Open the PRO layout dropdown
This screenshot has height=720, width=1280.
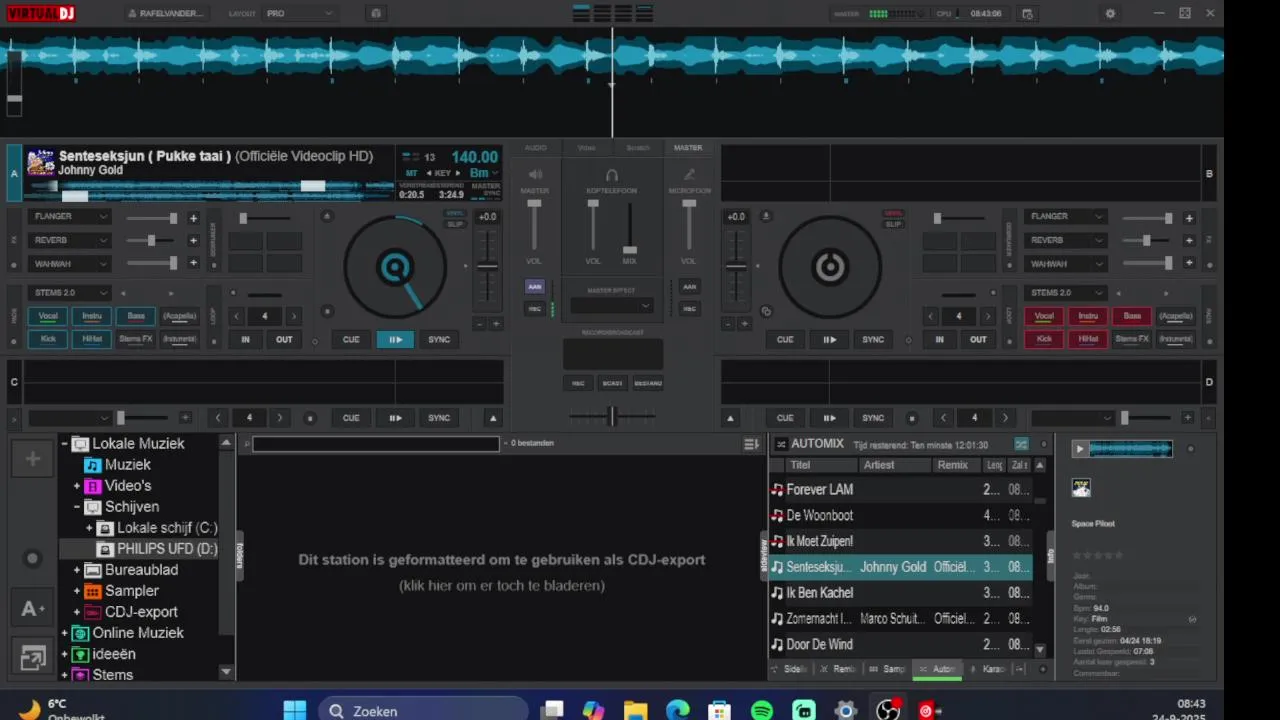(x=298, y=14)
